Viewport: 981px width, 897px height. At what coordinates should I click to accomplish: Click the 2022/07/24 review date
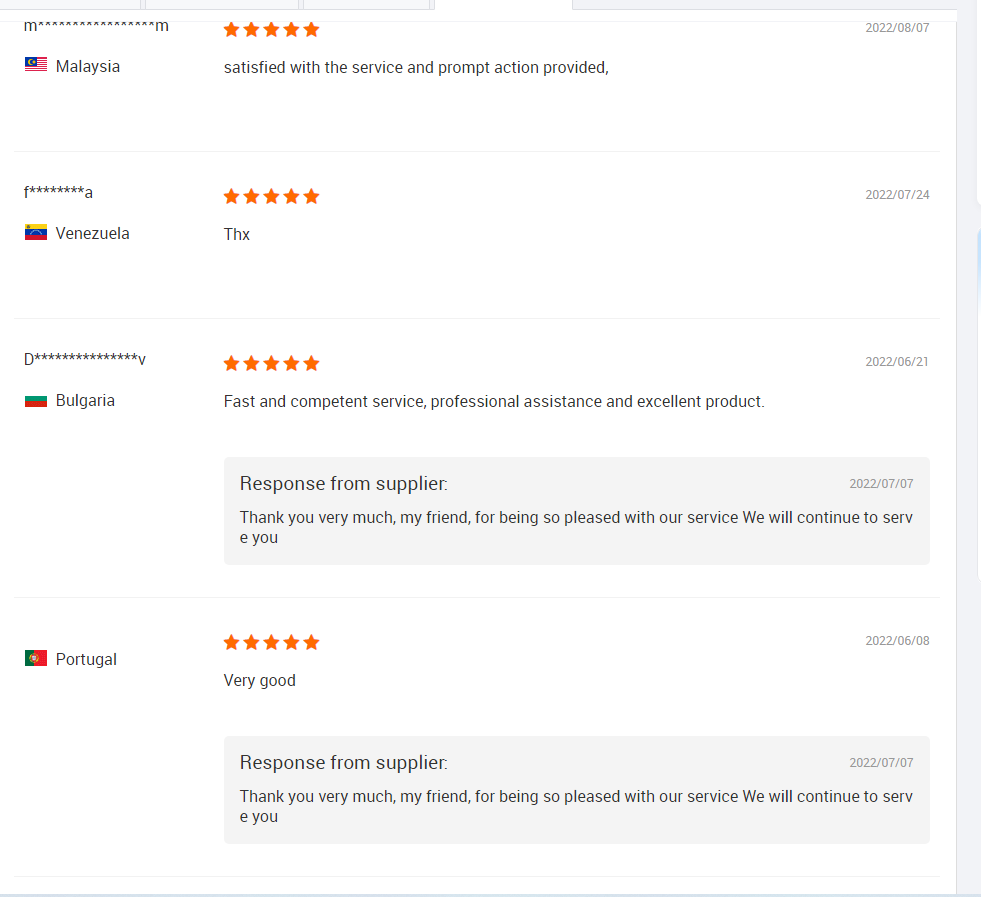pyautogui.click(x=897, y=195)
